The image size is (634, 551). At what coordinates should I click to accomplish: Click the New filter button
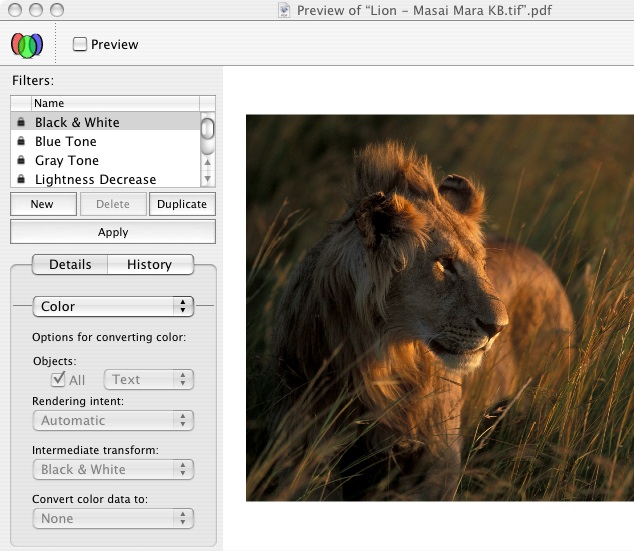tap(42, 204)
